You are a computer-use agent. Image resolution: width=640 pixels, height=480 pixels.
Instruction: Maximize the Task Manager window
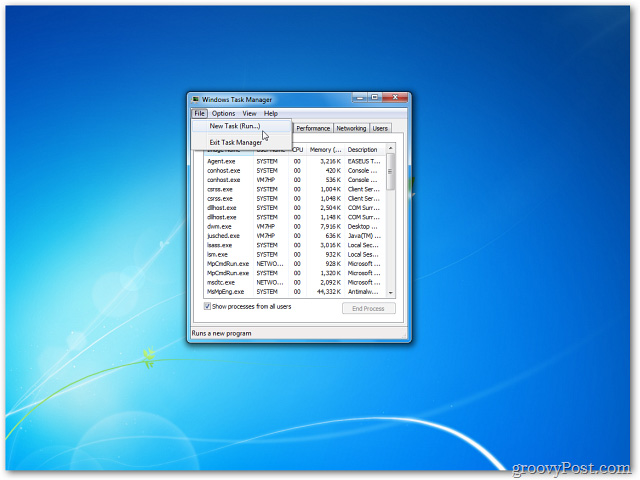(x=375, y=98)
